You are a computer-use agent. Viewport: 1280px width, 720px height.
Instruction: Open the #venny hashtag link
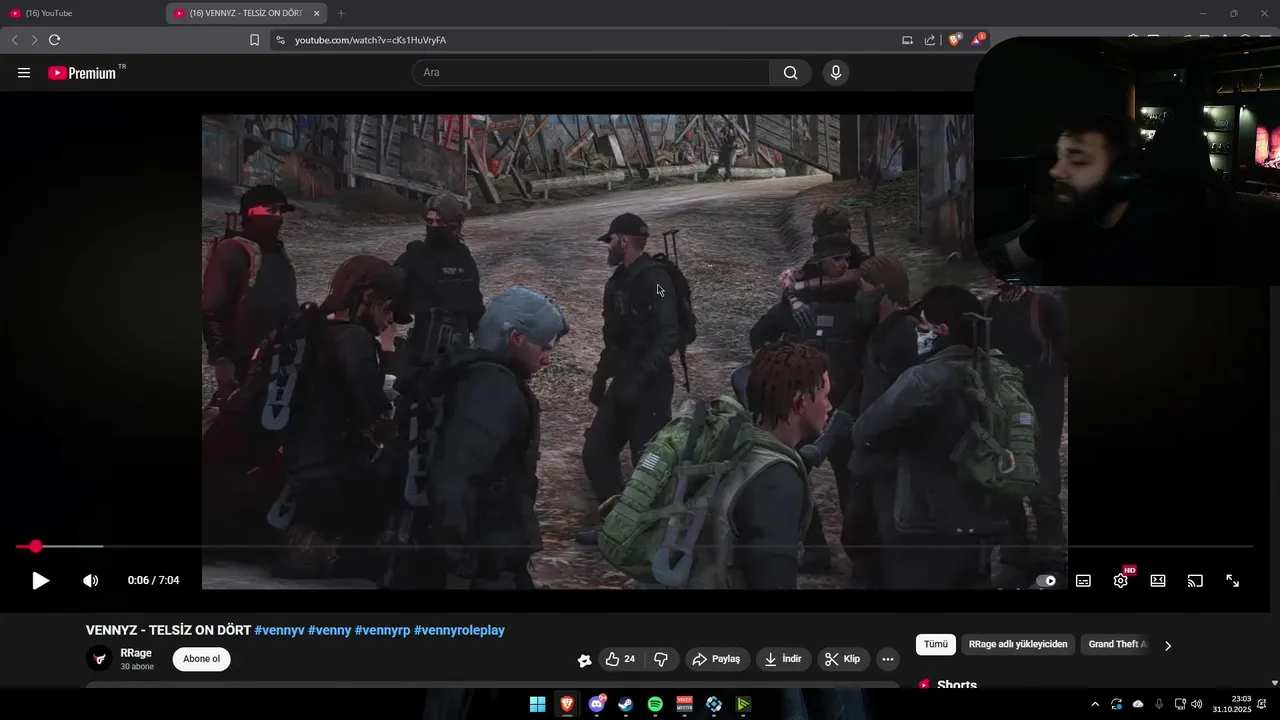tap(329, 630)
